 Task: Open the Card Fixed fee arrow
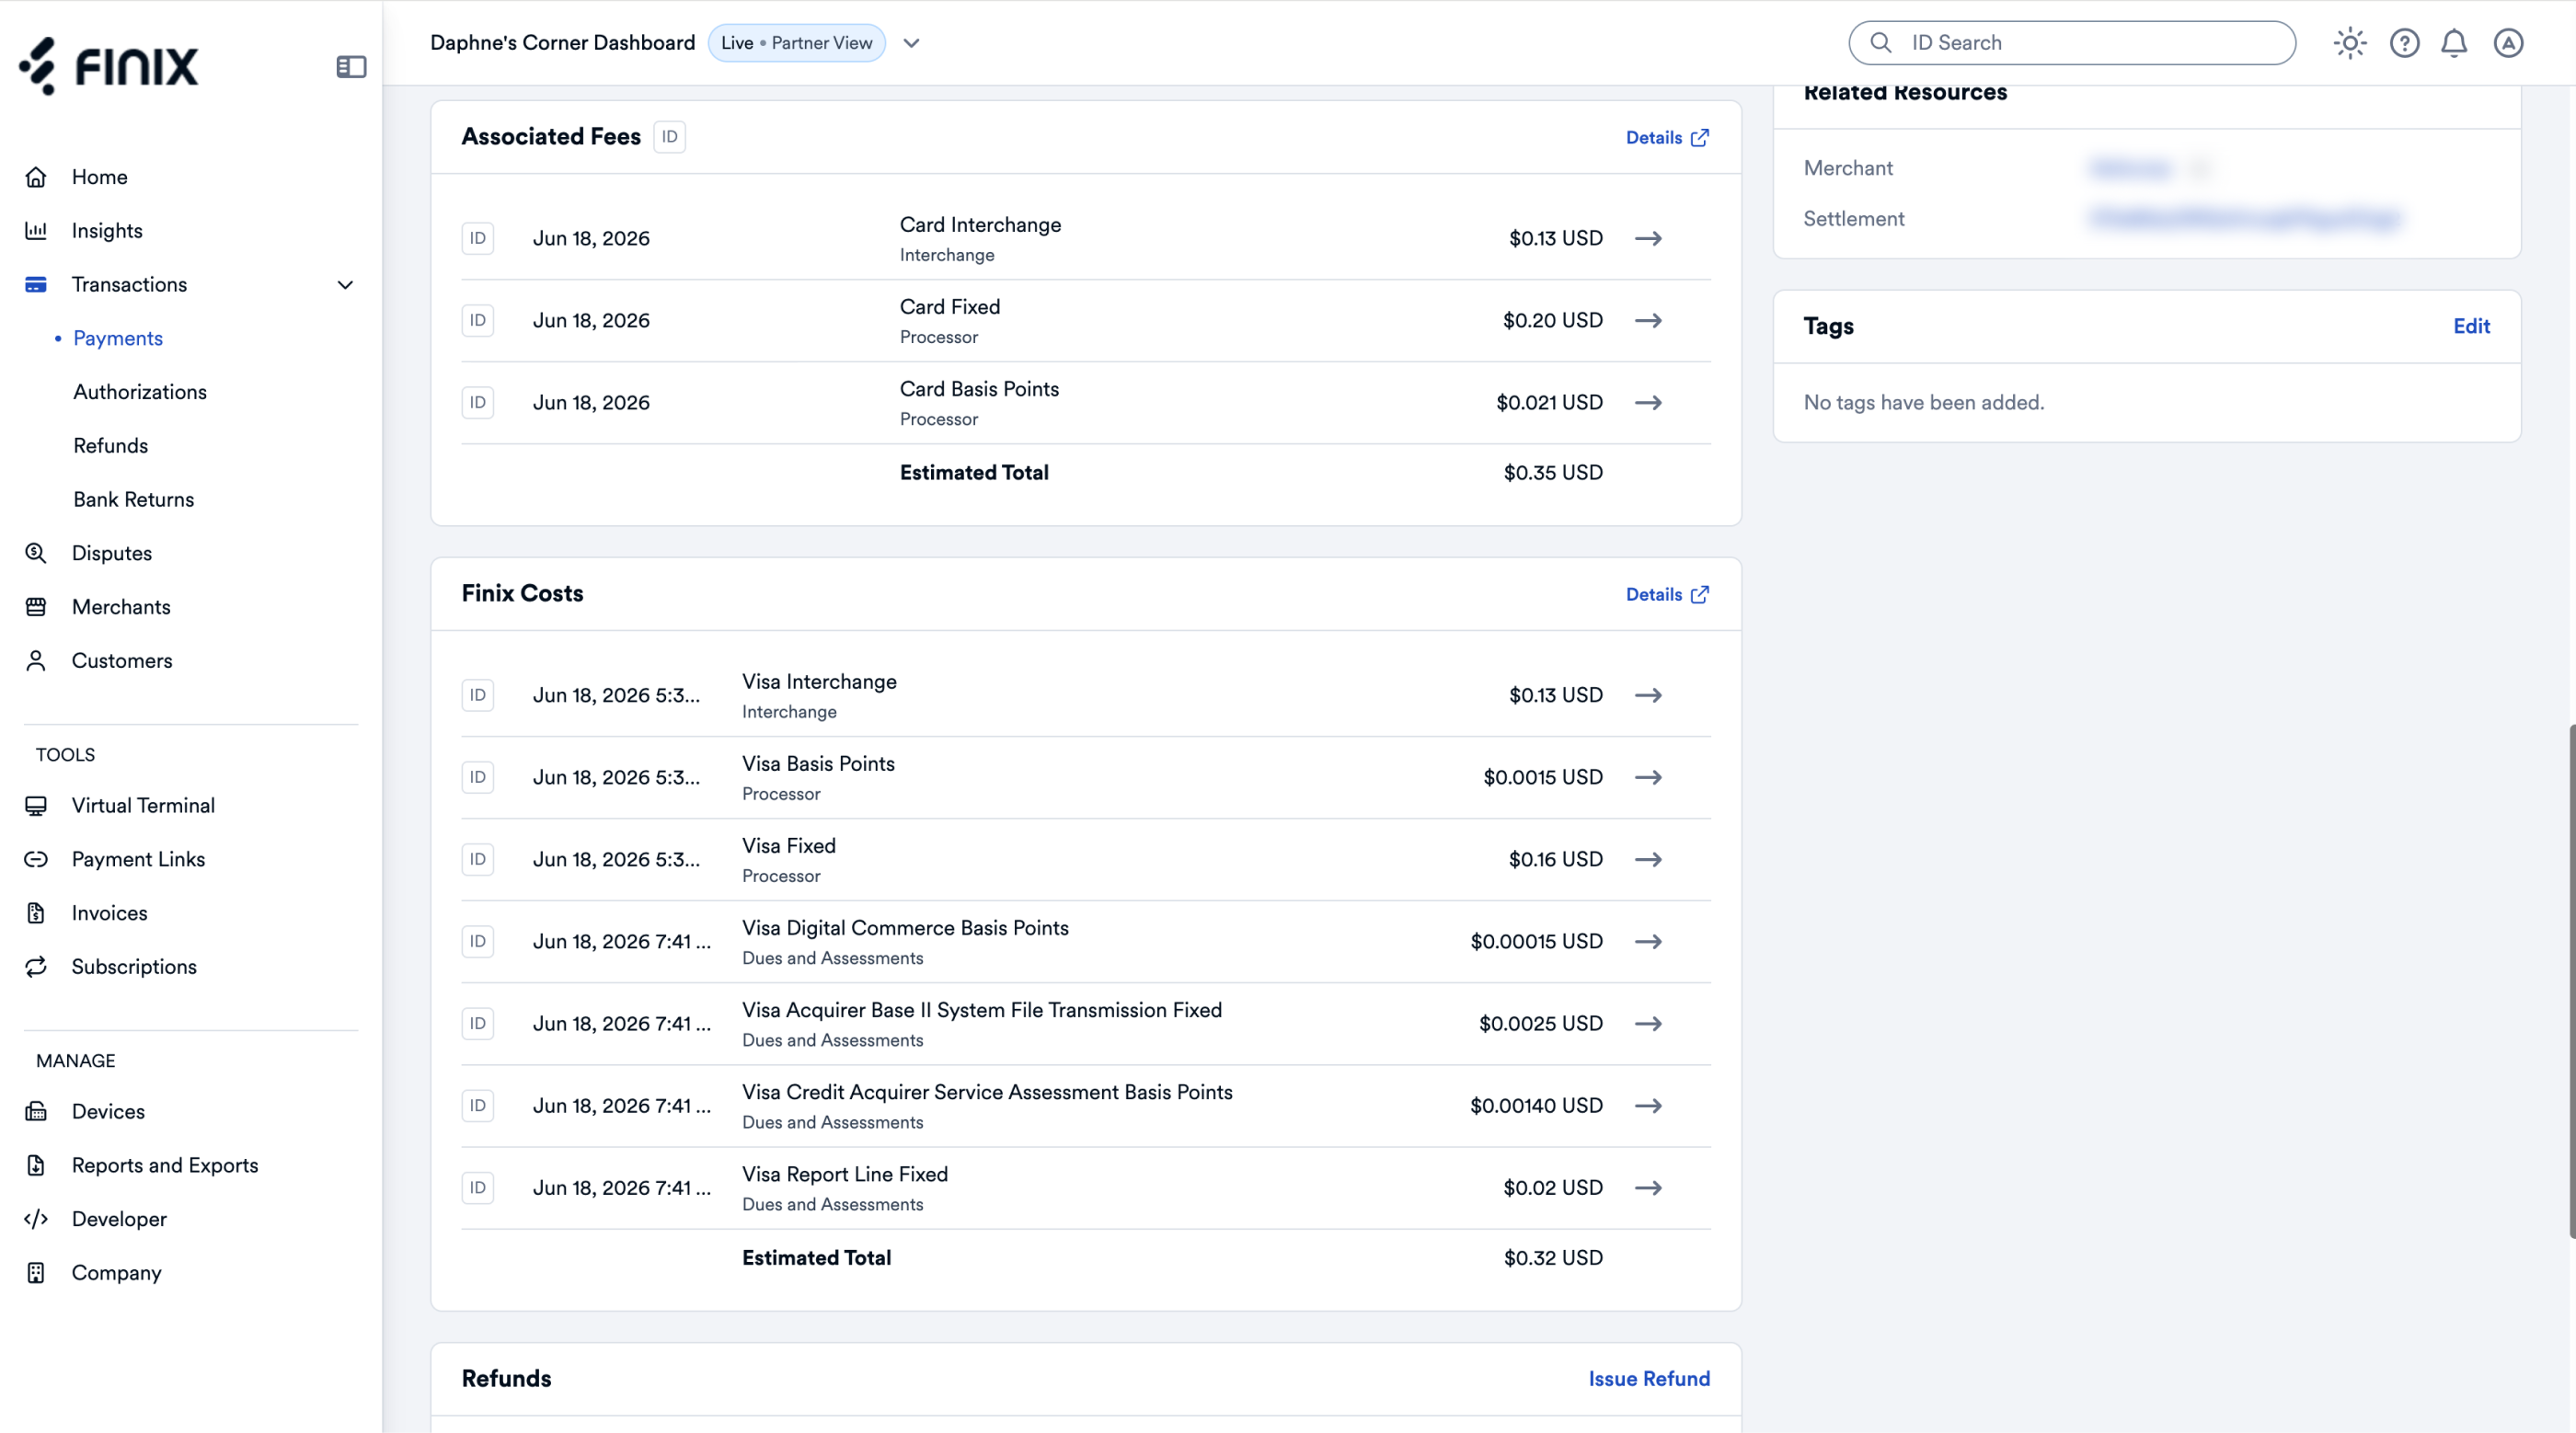[x=1648, y=320]
